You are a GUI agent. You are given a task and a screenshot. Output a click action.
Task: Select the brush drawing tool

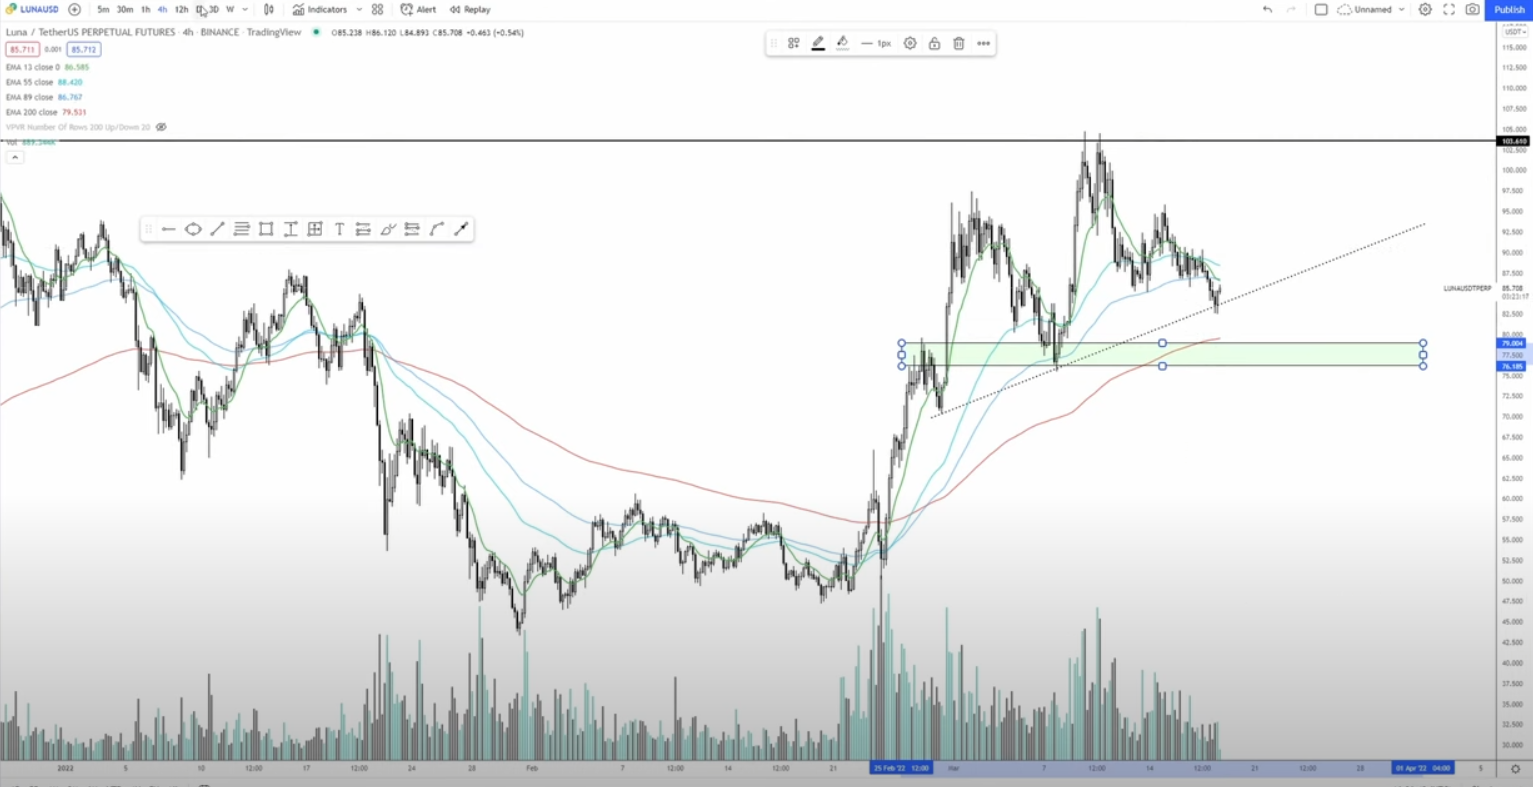pos(388,229)
